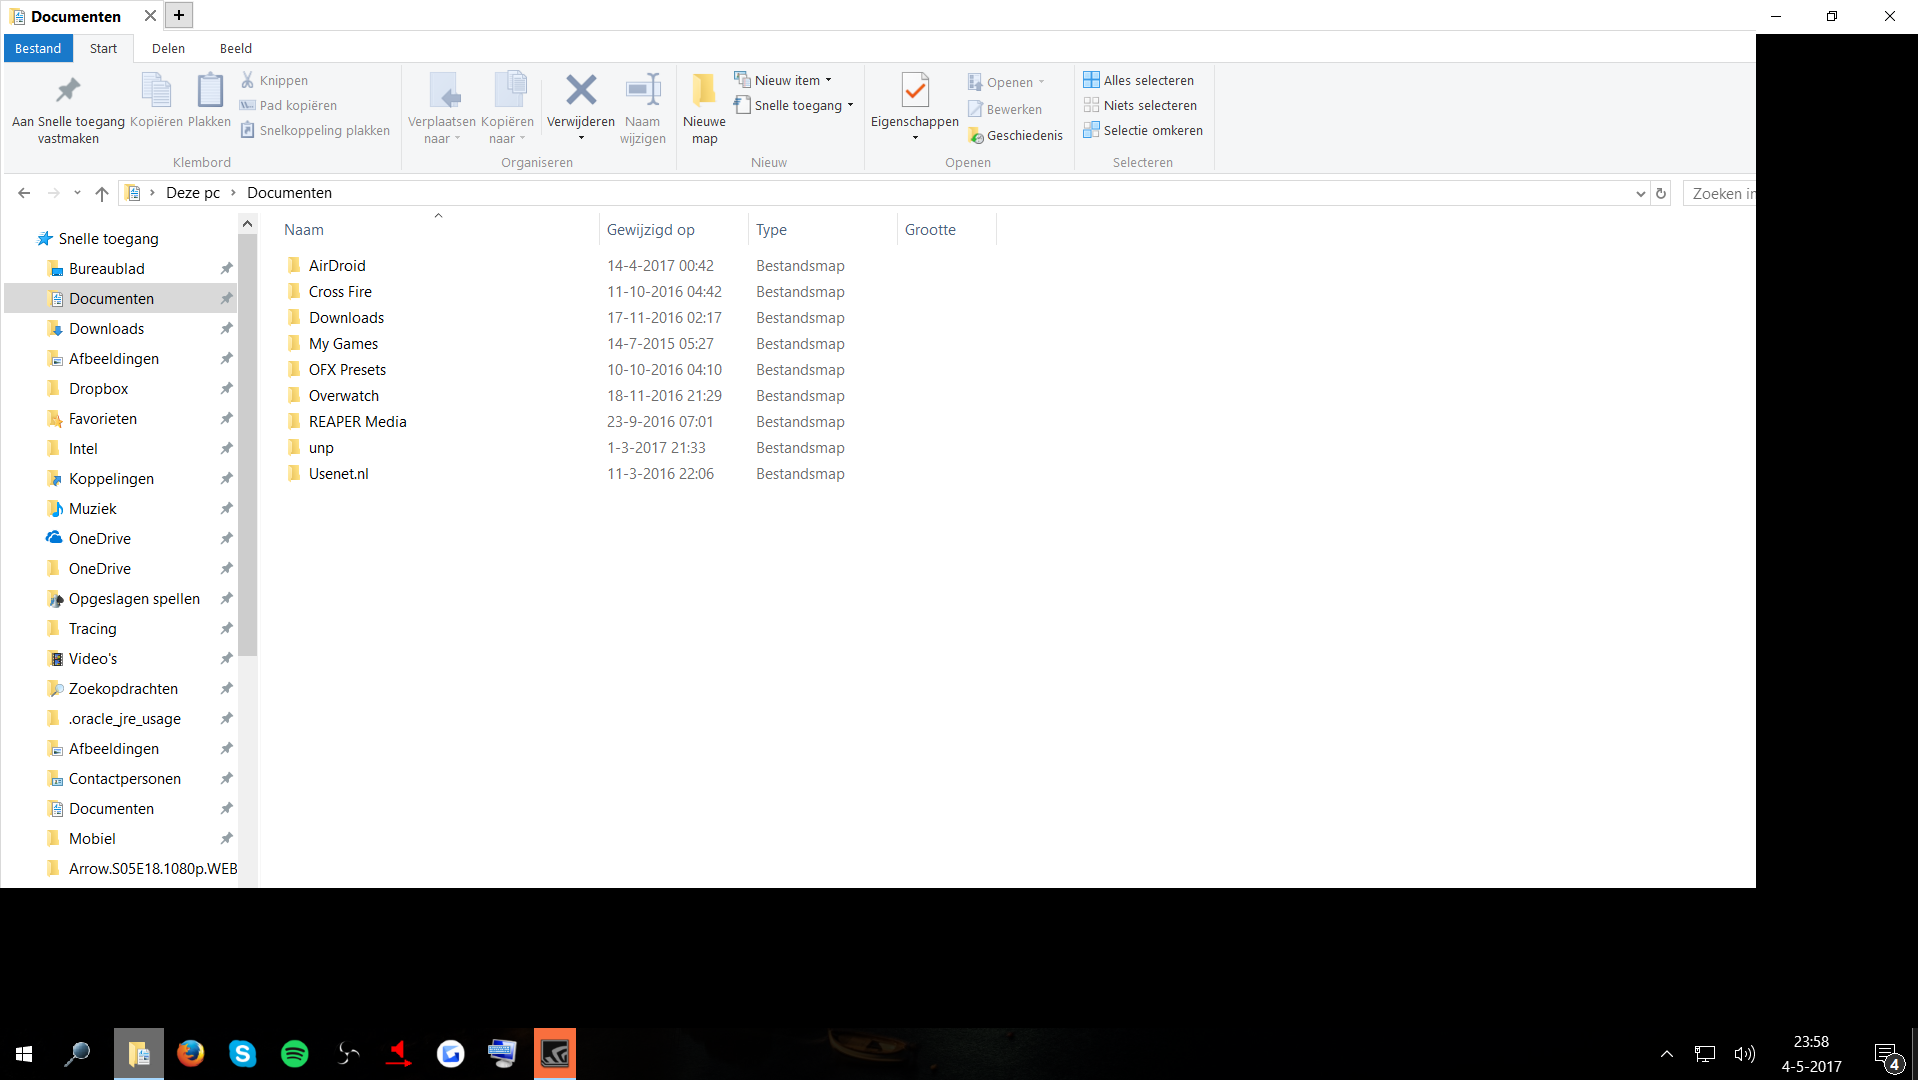The image size is (1918, 1080).
Task: Switch to the Start ribbon tab
Action: point(103,48)
